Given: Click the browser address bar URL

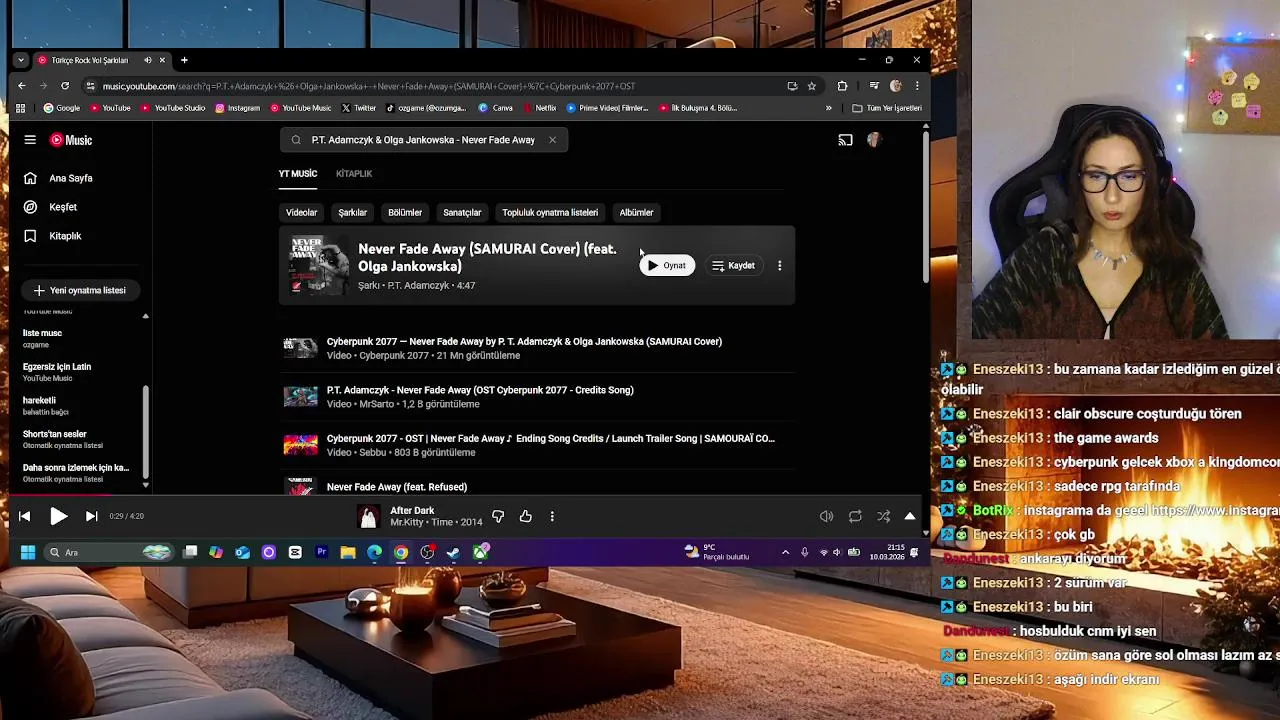Looking at the screenshot, I should pyautogui.click(x=368, y=86).
